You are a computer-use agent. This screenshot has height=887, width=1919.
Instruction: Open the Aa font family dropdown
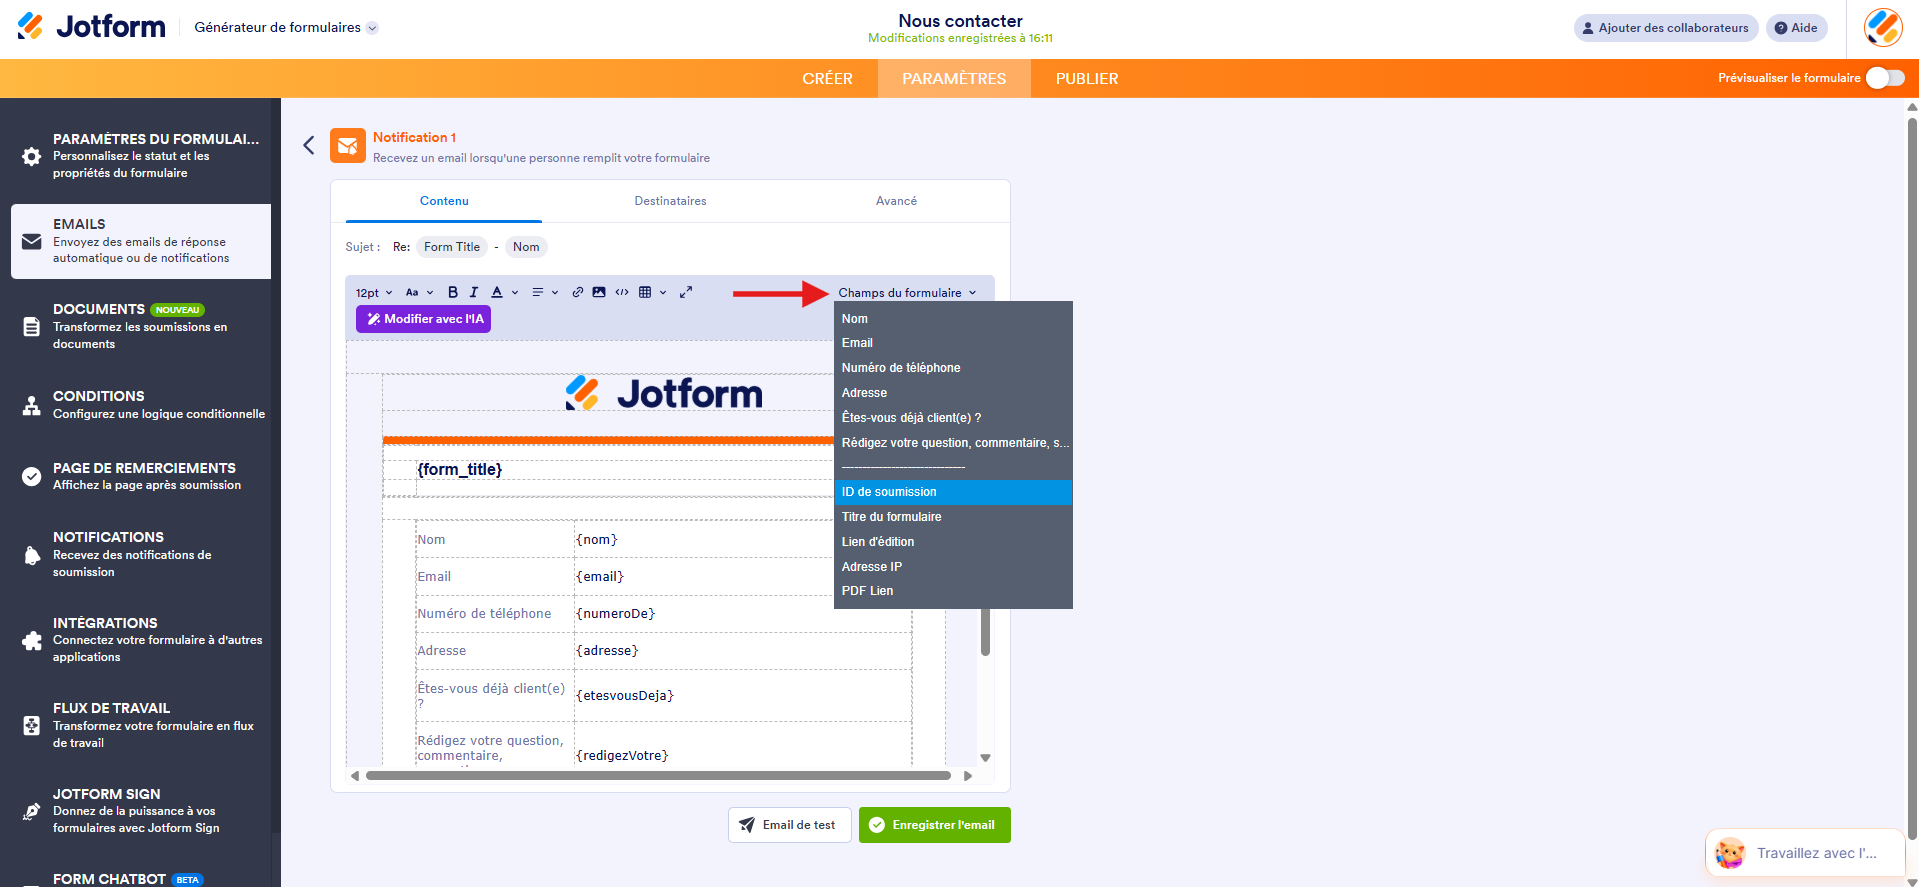point(419,292)
